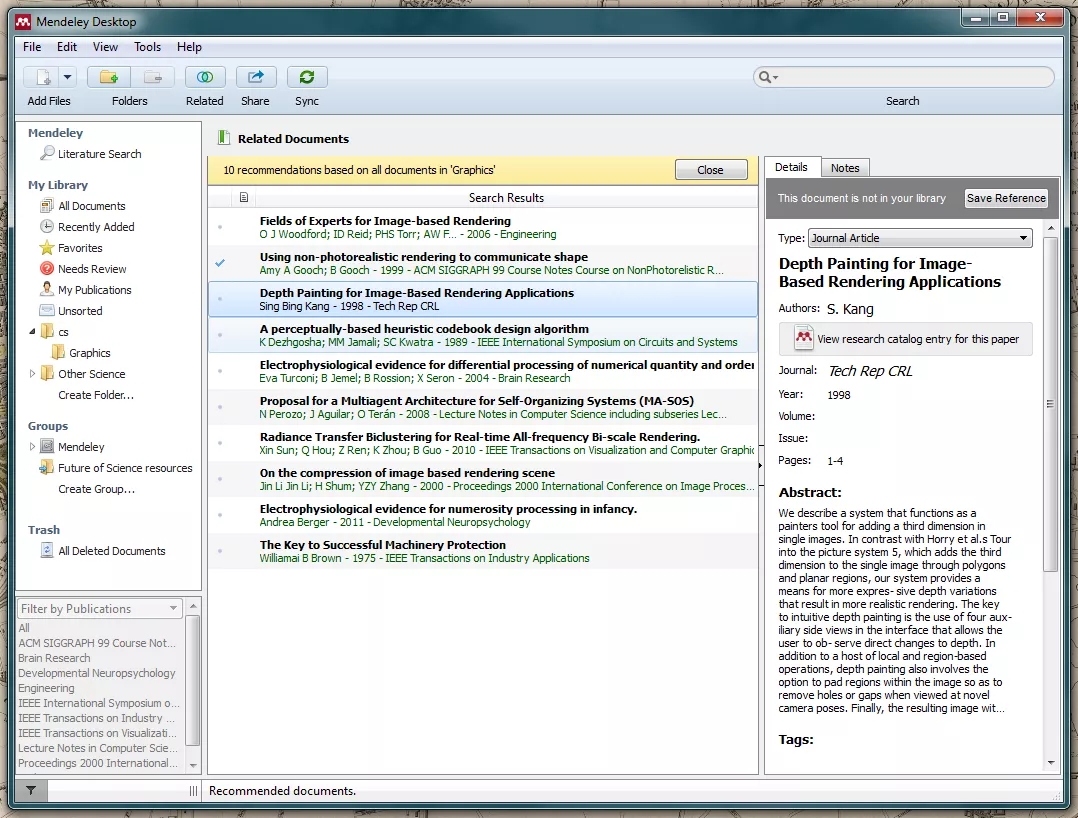Click the Add Files toolbar icon
Viewport: 1078px width, 818px height.
pos(43,77)
